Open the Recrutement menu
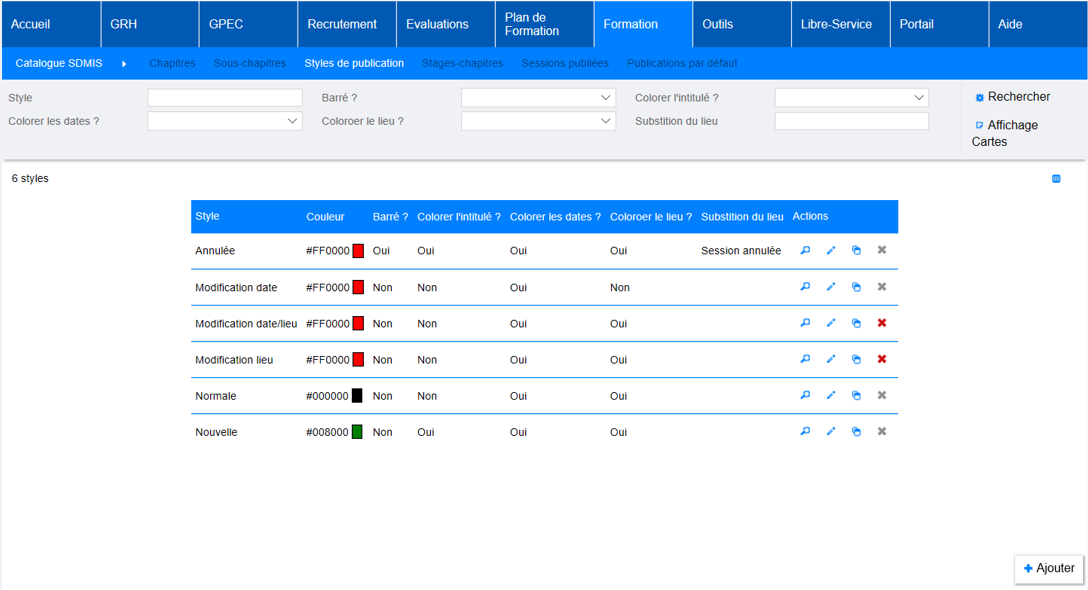Viewport: 1088px width, 590px height. pos(342,24)
